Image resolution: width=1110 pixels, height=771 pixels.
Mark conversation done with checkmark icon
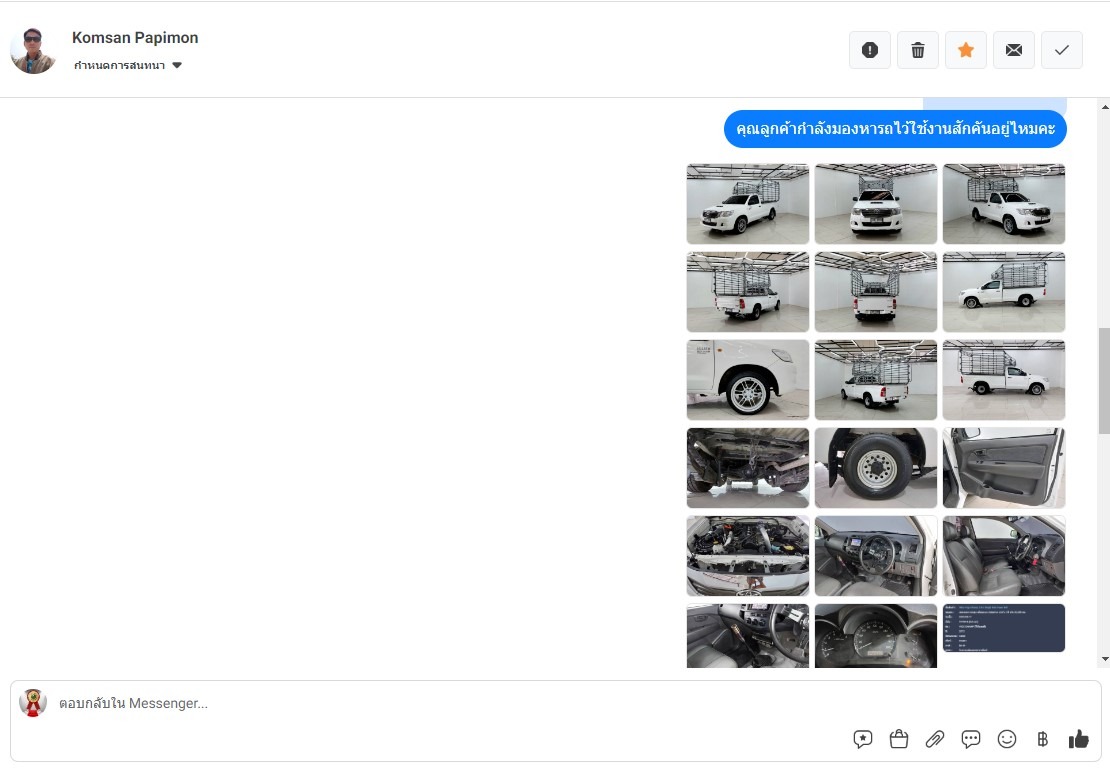pos(1062,50)
